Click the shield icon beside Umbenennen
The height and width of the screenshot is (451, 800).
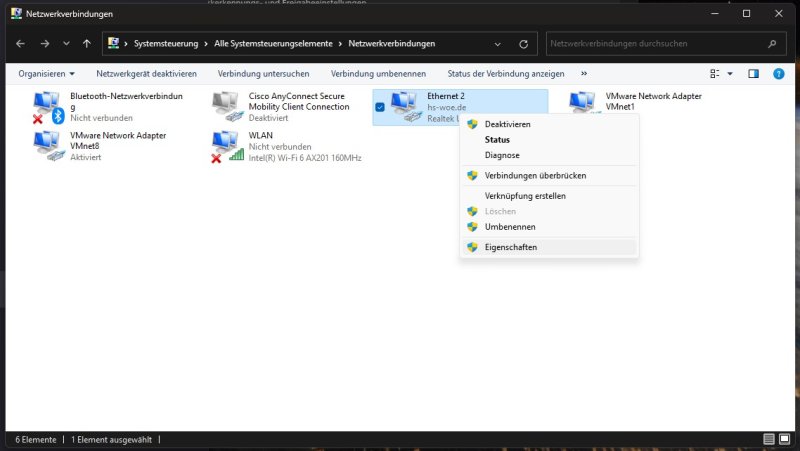tap(472, 227)
